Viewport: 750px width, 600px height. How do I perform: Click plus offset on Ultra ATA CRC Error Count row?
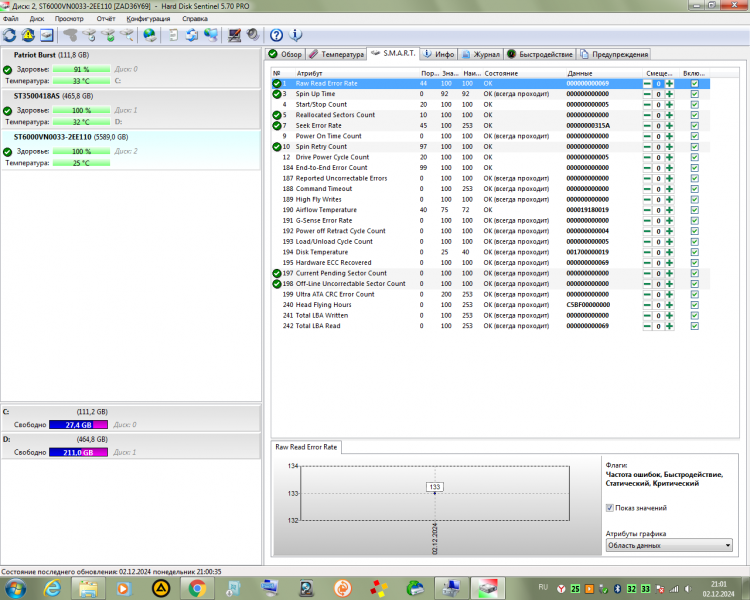(x=669, y=294)
